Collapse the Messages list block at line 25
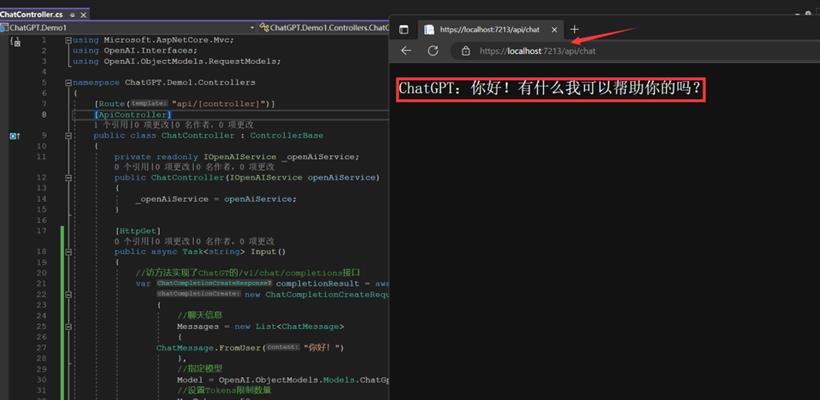Viewport: 820px width, 400px height. 68,326
